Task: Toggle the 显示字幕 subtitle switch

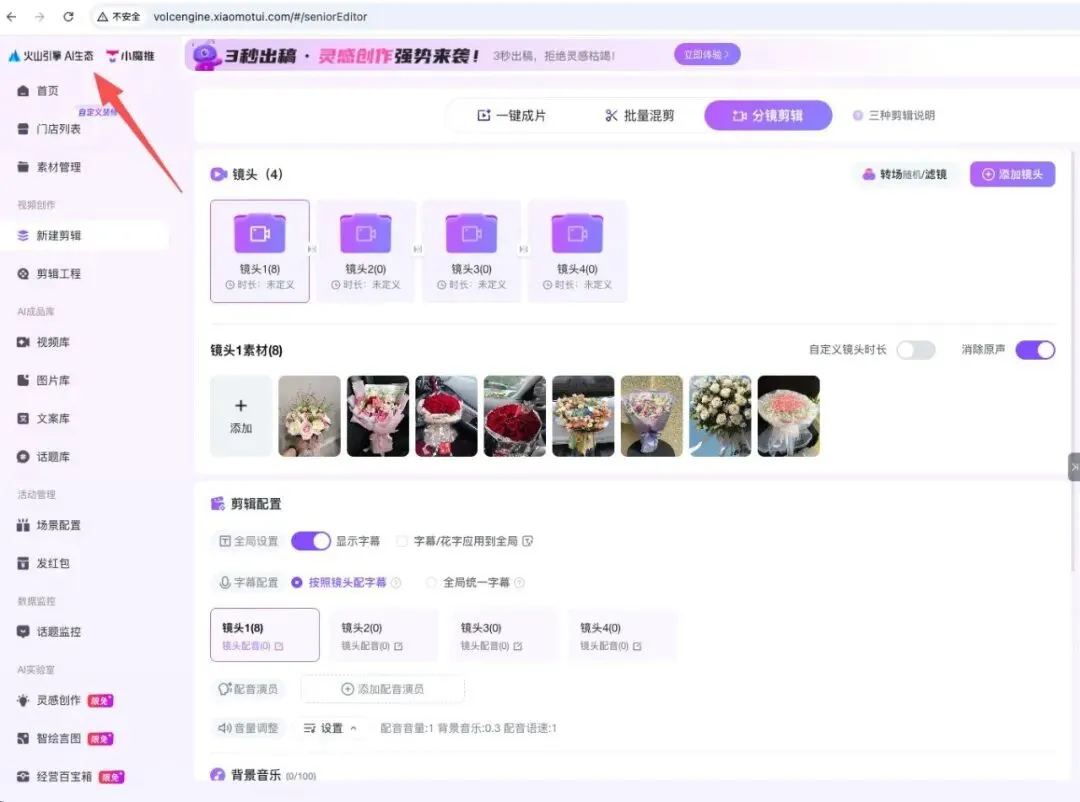Action: tap(311, 540)
